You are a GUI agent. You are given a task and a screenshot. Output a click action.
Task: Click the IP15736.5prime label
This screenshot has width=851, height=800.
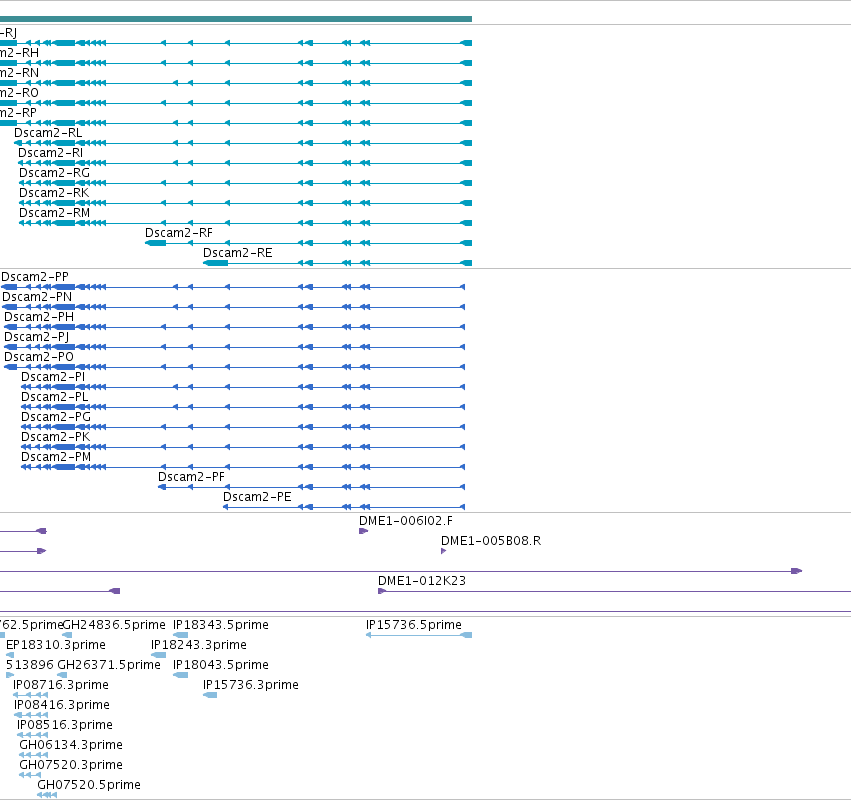414,626
